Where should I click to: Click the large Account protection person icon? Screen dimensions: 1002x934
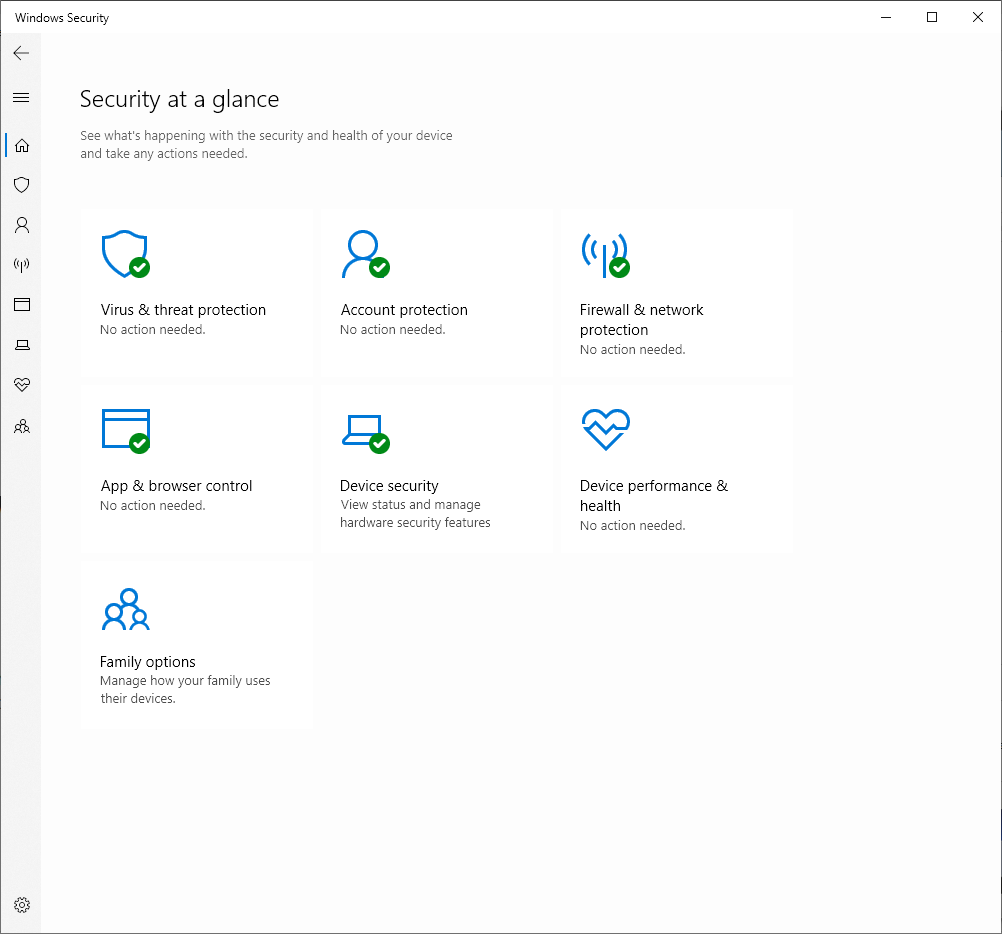[366, 254]
